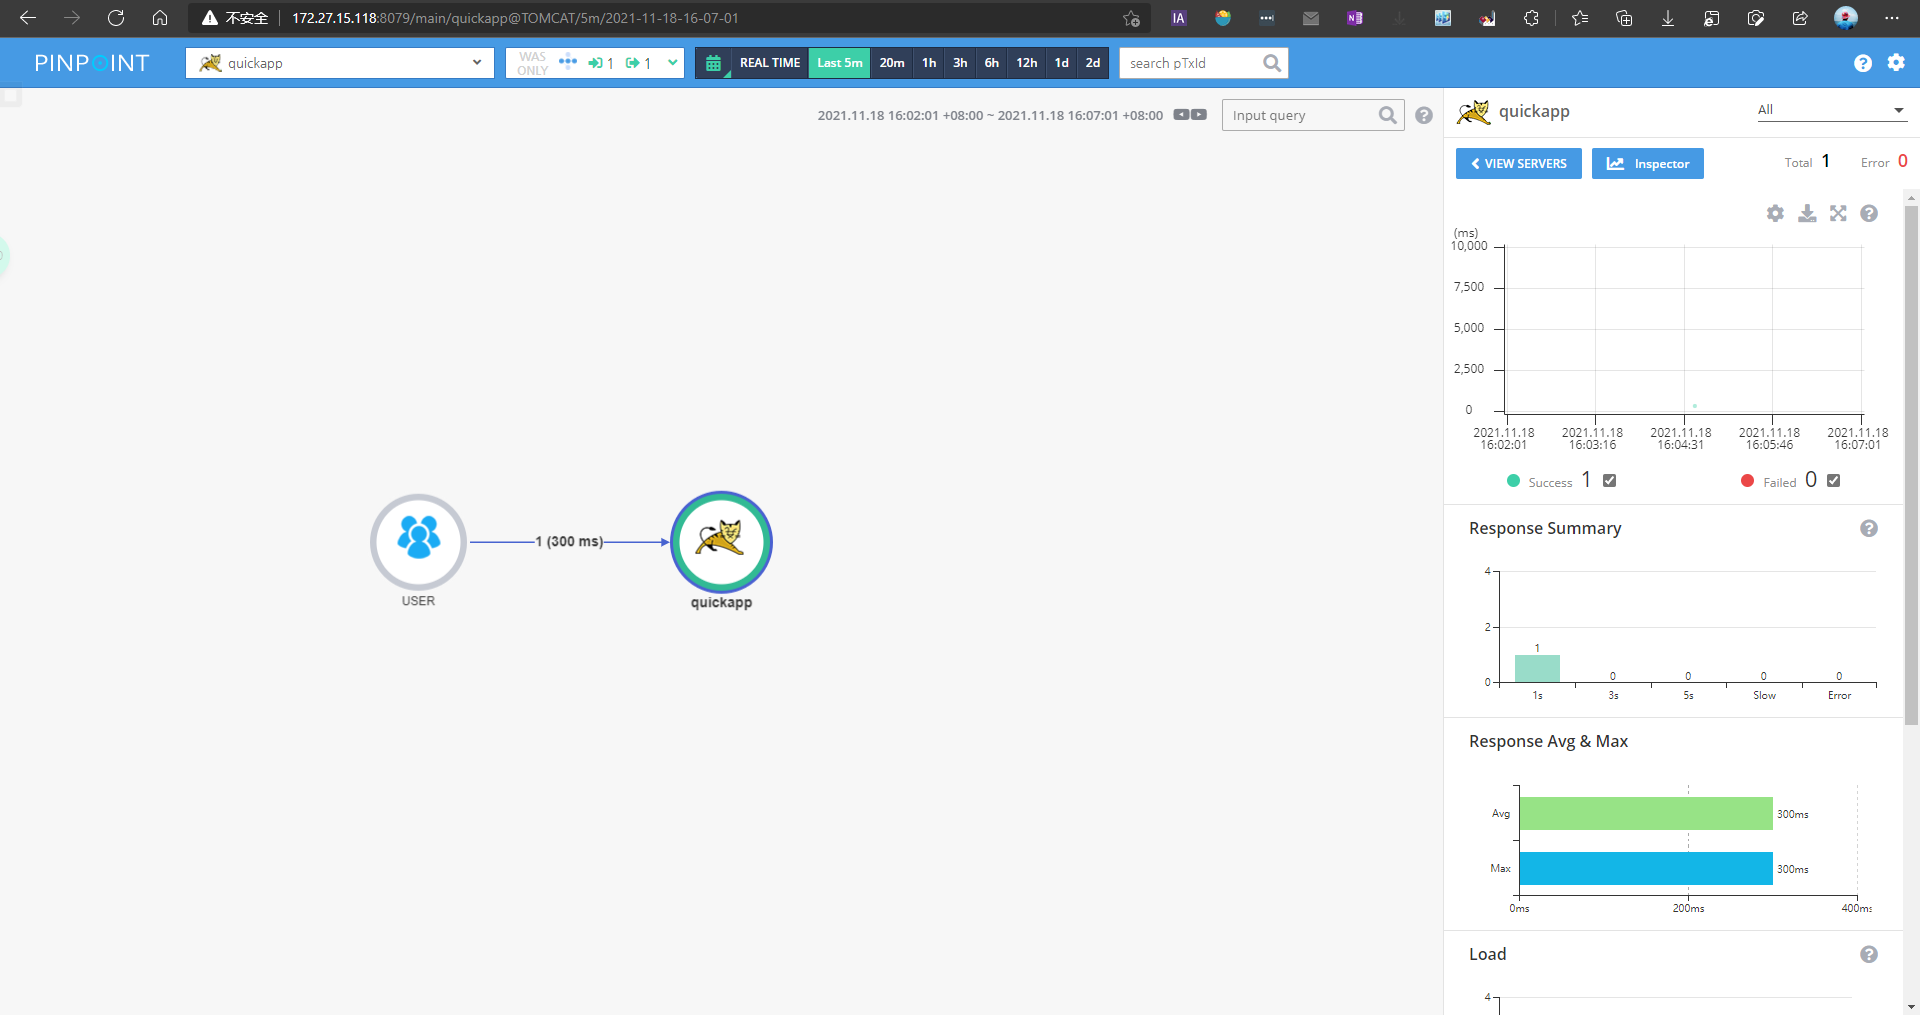Expand inbound outbound depth dropdown
The height and width of the screenshot is (1015, 1920).
pos(673,63)
